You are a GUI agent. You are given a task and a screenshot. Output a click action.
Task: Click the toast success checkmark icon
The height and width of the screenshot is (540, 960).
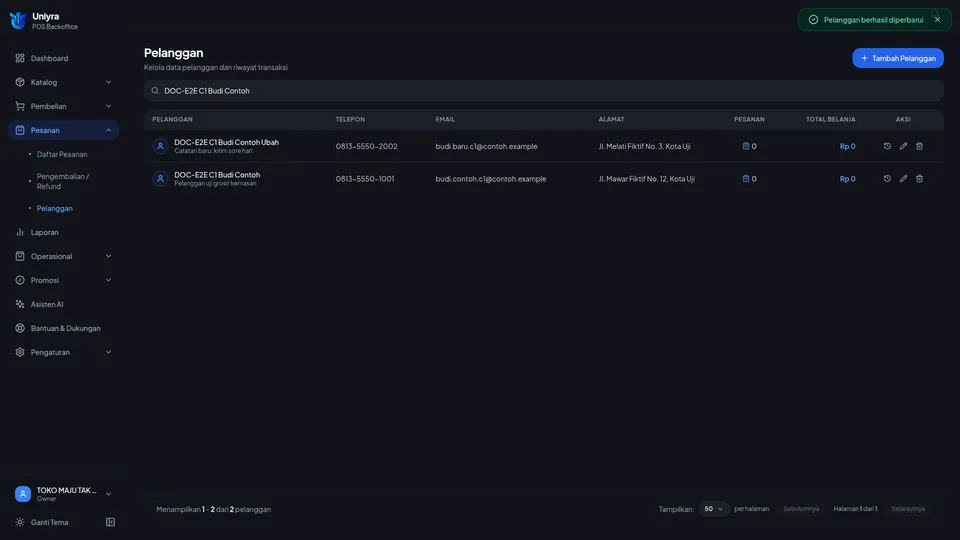[813, 20]
